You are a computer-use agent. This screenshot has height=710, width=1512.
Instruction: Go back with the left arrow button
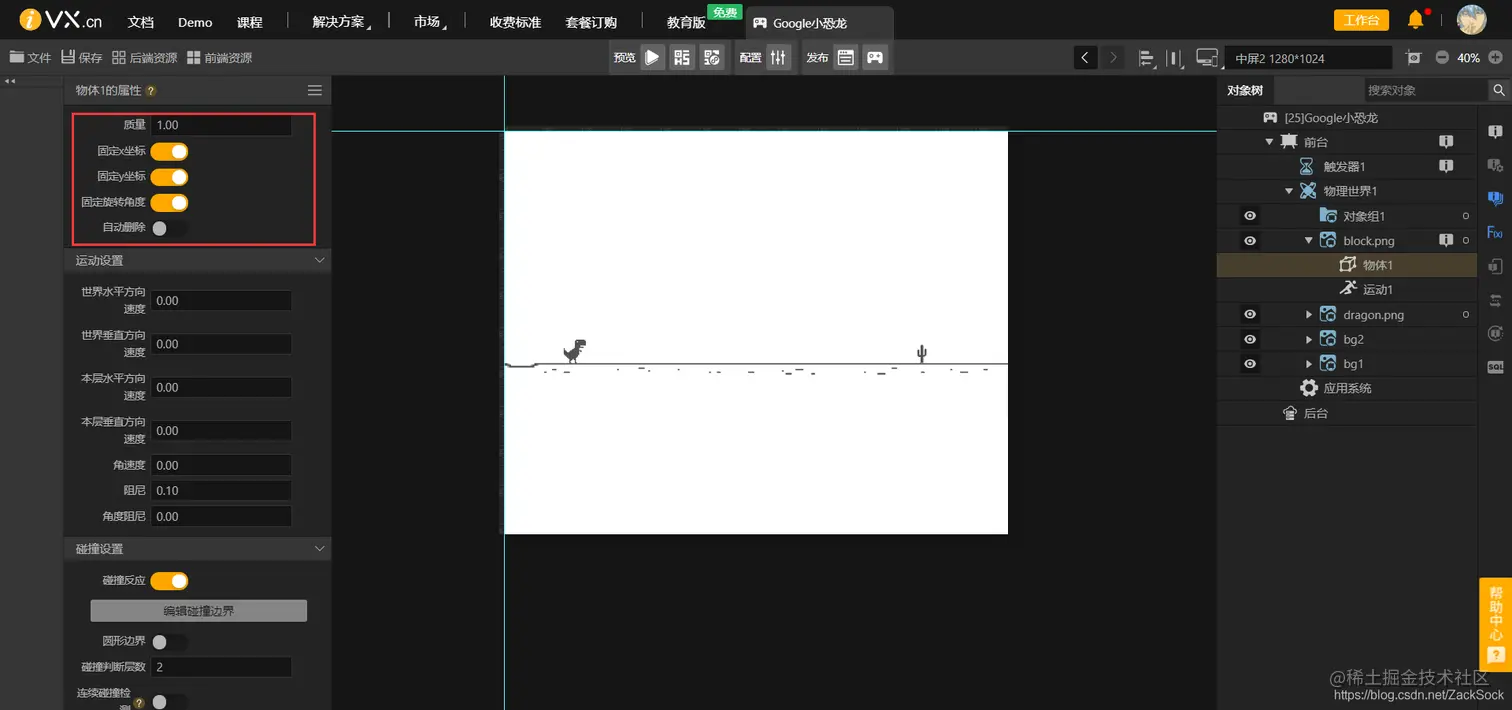click(1086, 58)
